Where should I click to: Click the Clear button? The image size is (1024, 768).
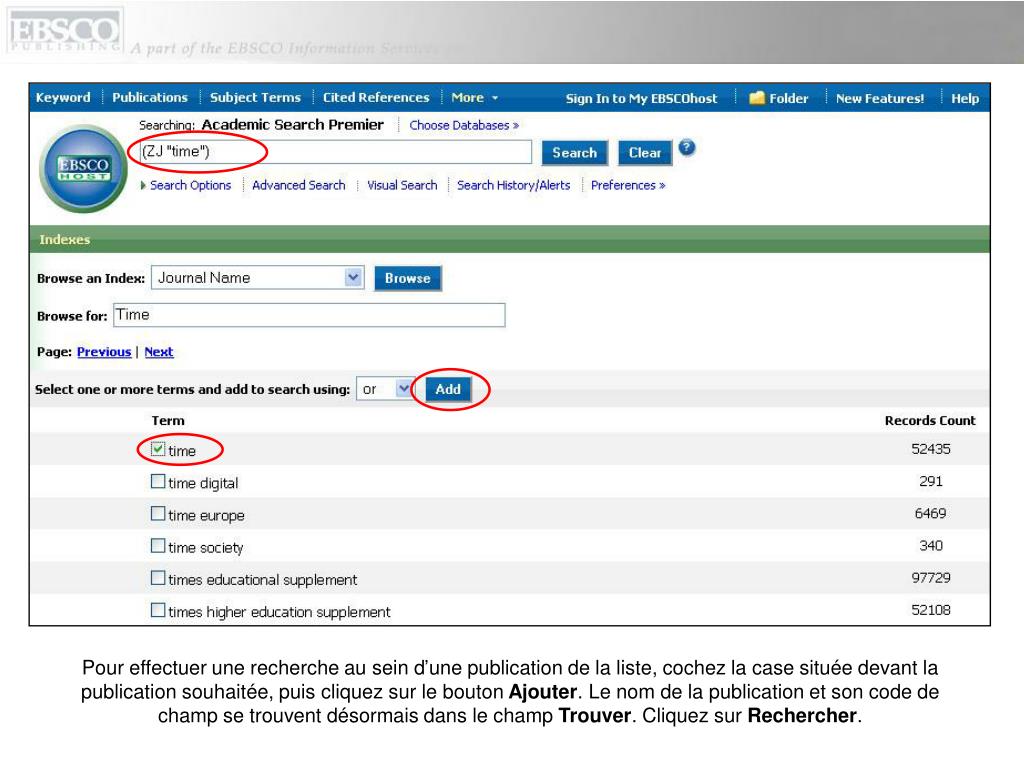(645, 153)
